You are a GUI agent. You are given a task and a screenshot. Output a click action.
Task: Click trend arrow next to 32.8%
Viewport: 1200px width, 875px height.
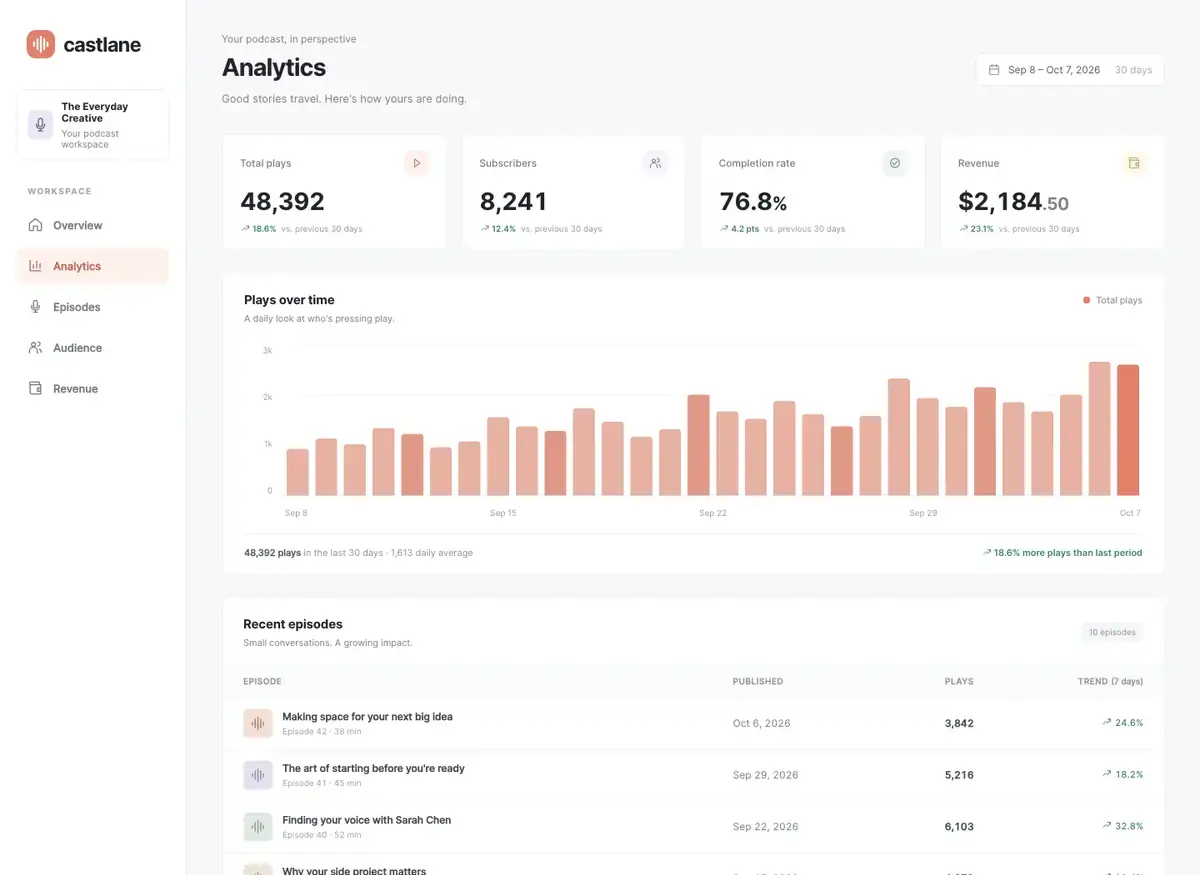click(x=1107, y=826)
